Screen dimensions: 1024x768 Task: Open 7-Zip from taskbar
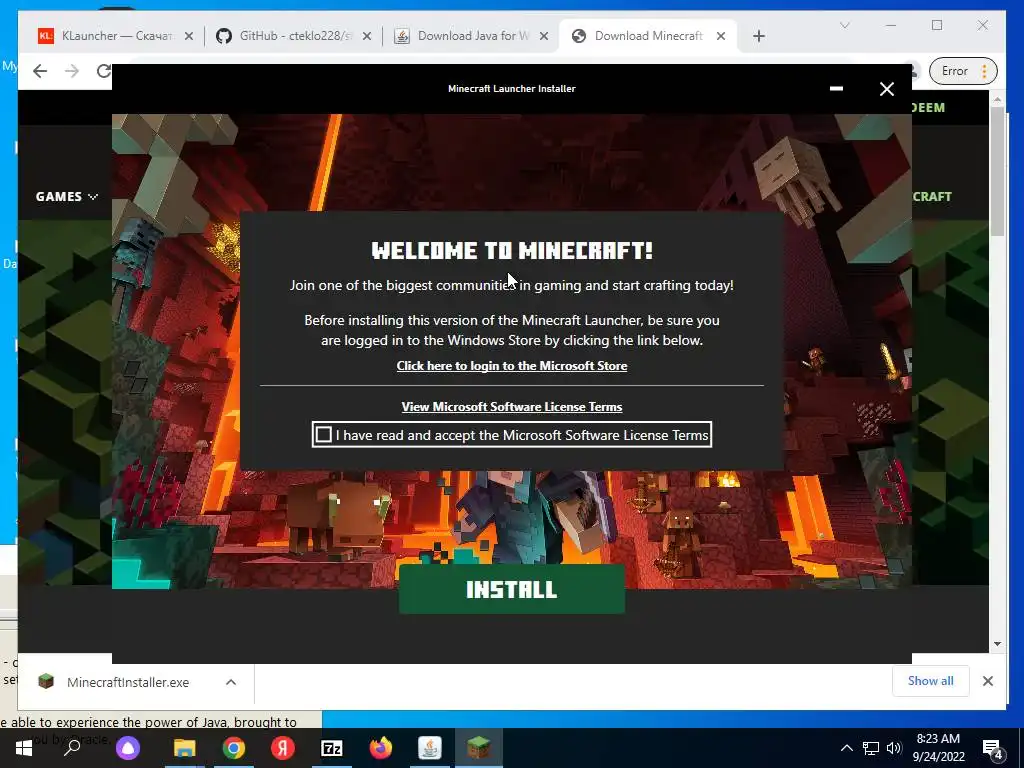click(x=332, y=748)
